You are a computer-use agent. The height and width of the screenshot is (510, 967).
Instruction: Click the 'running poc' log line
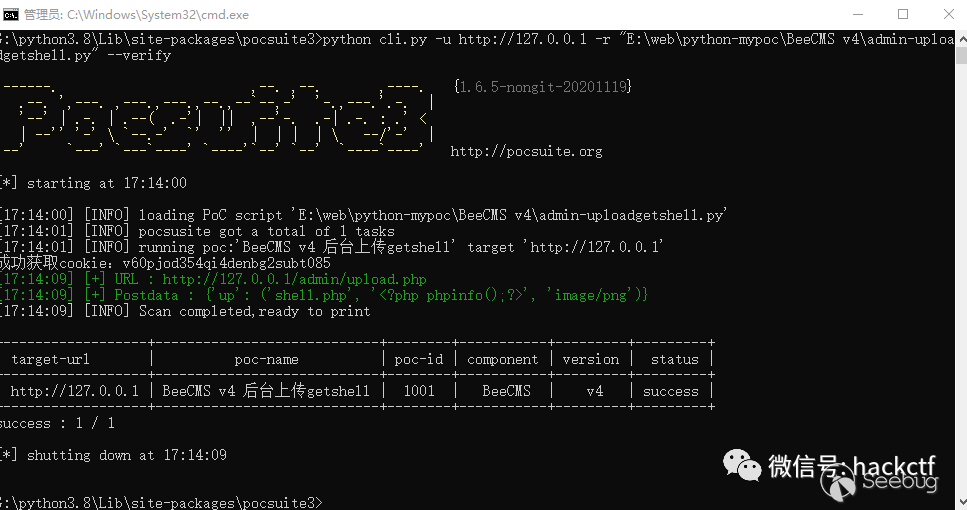click(x=332, y=247)
